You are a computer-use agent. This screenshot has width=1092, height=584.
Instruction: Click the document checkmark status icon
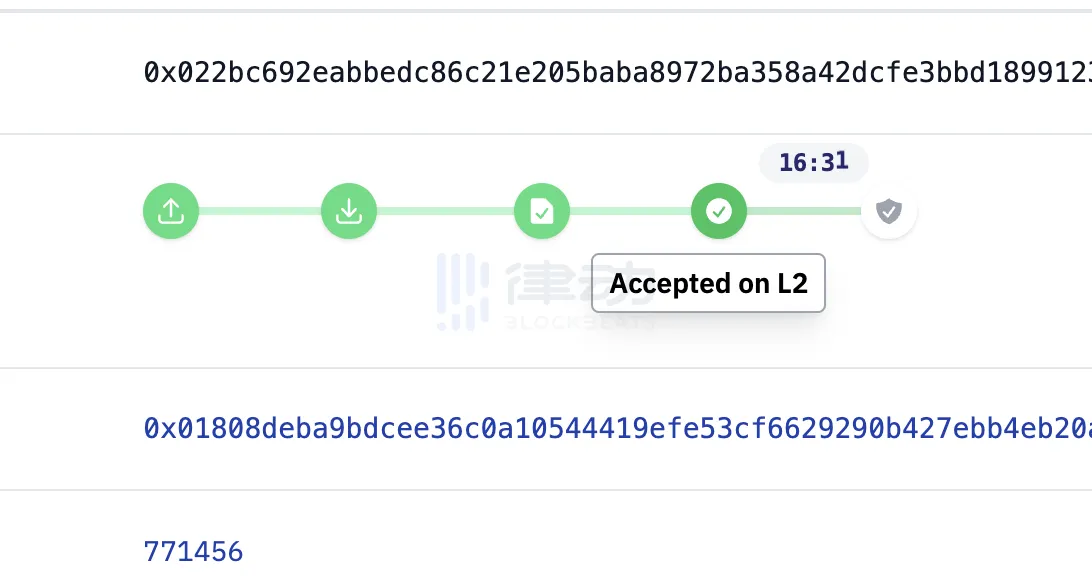[541, 211]
